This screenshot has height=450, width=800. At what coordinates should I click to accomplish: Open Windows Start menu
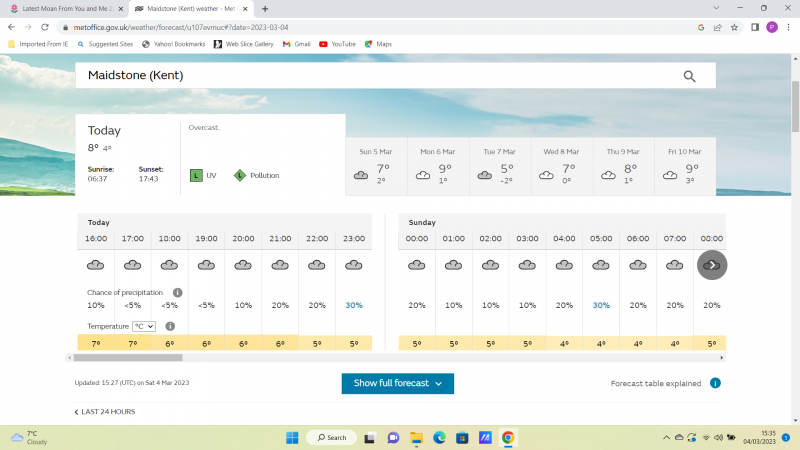point(292,438)
